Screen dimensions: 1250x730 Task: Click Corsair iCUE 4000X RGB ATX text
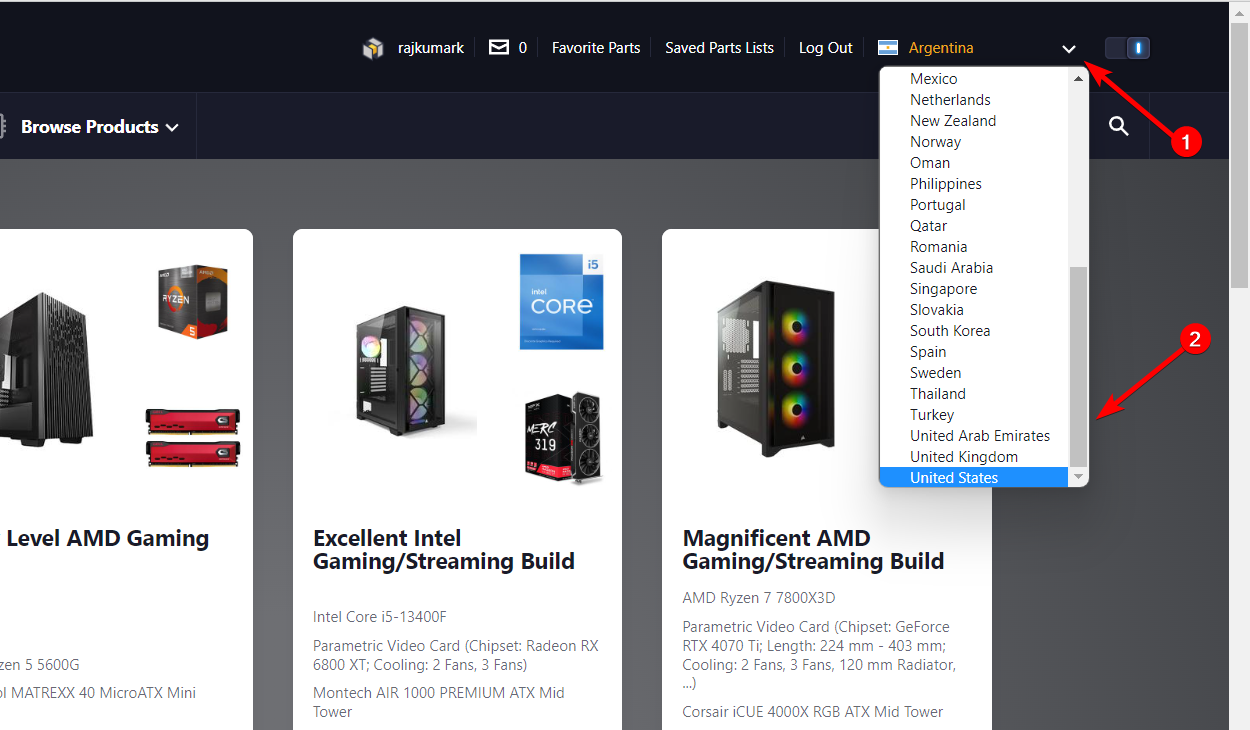tap(813, 712)
